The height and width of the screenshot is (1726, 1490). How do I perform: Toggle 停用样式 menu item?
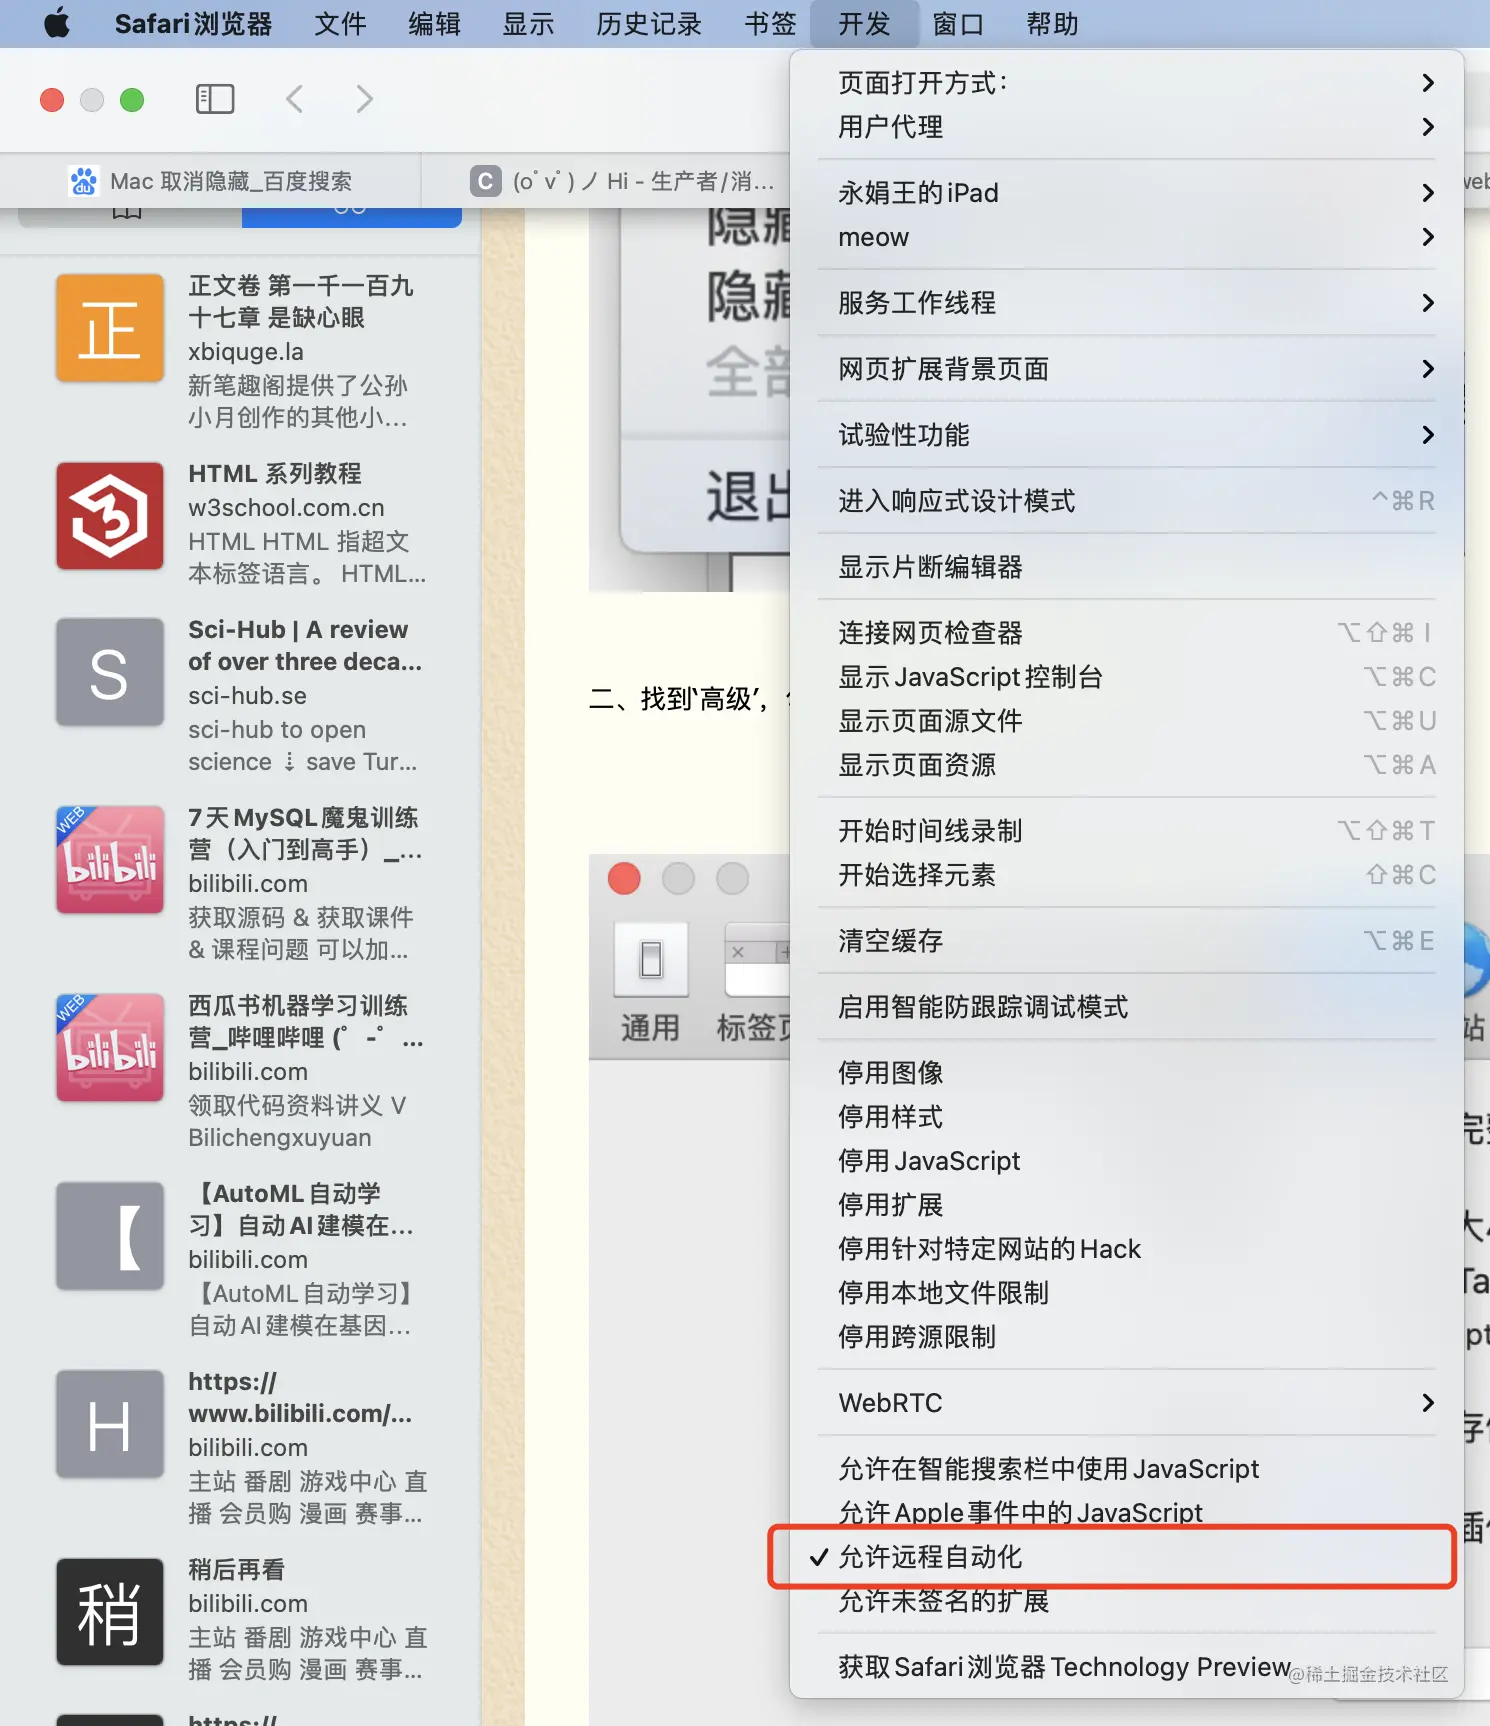(1127, 1117)
